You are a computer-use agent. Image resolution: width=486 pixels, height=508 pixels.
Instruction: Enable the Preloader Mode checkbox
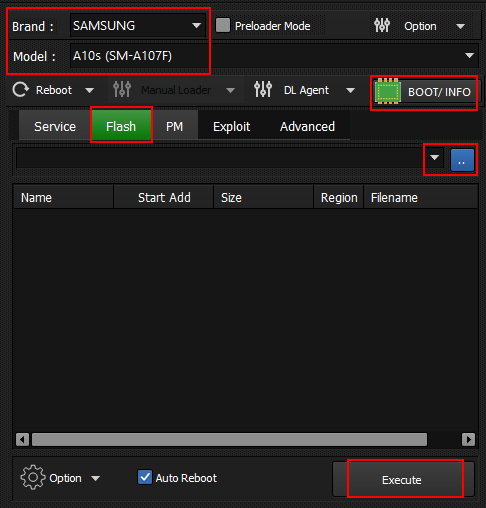tap(223, 25)
